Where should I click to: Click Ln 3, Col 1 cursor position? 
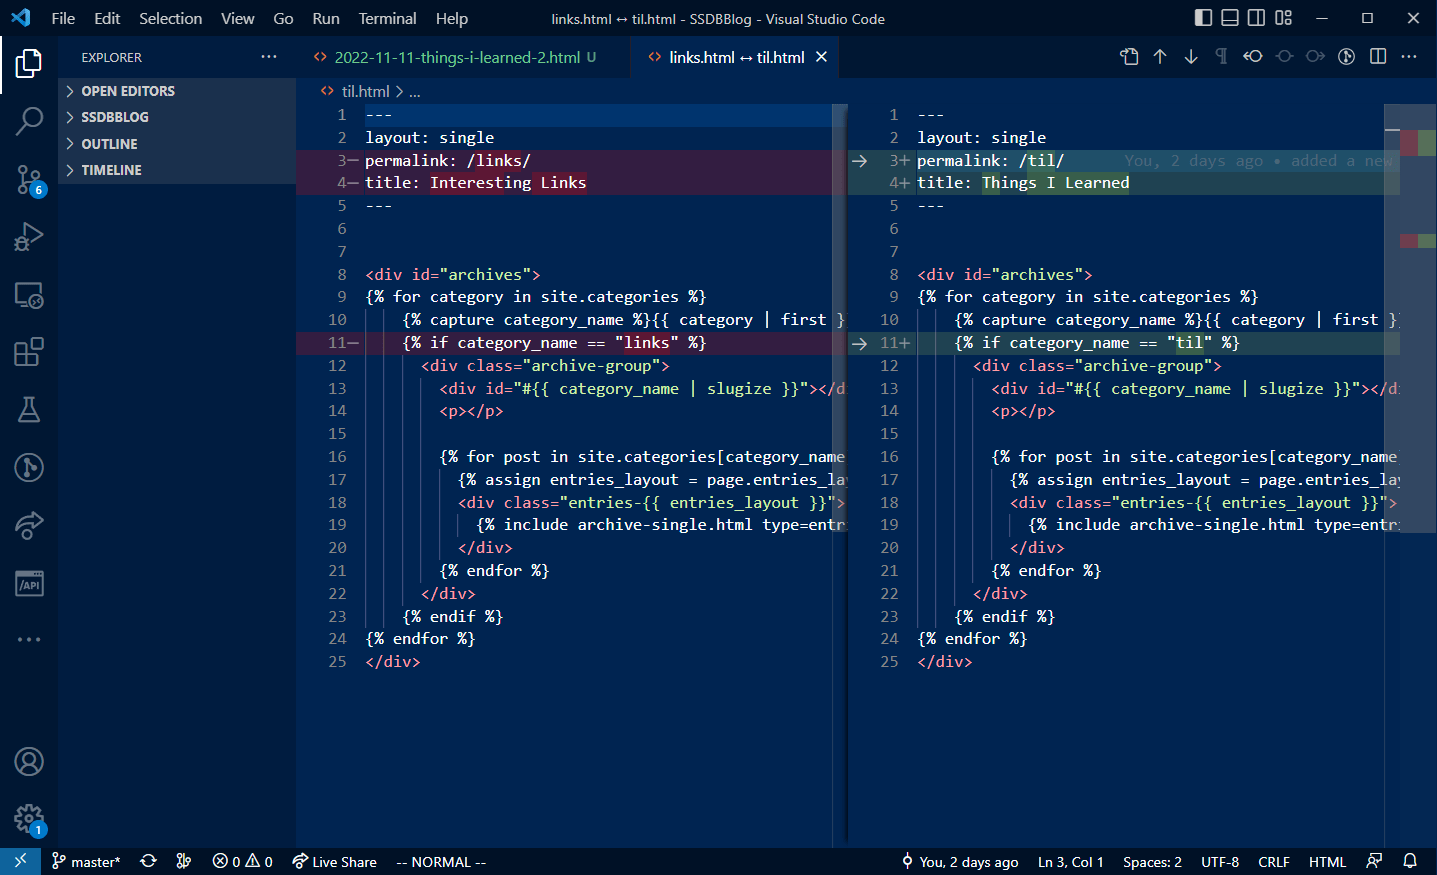(1071, 861)
